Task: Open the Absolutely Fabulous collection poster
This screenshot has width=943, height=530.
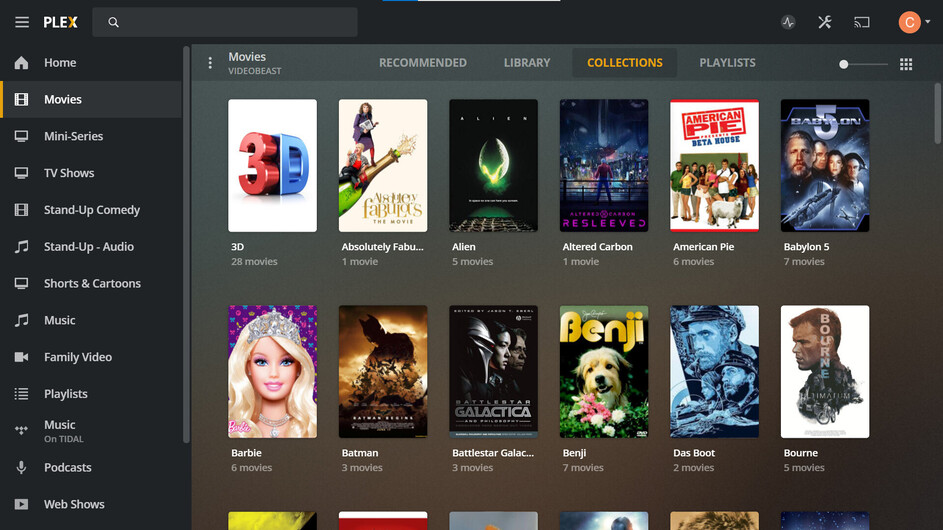Action: (383, 165)
